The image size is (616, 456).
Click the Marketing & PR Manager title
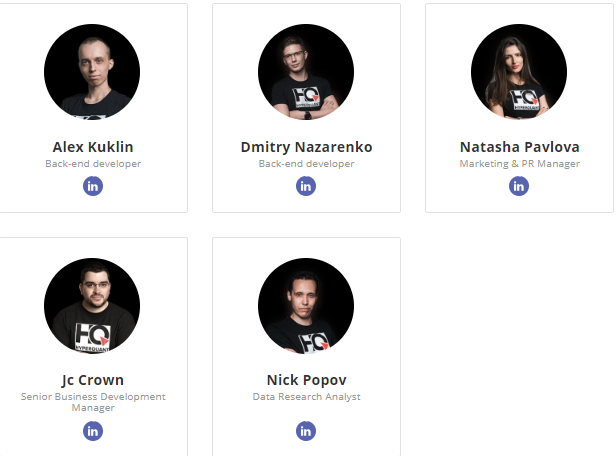pos(519,164)
